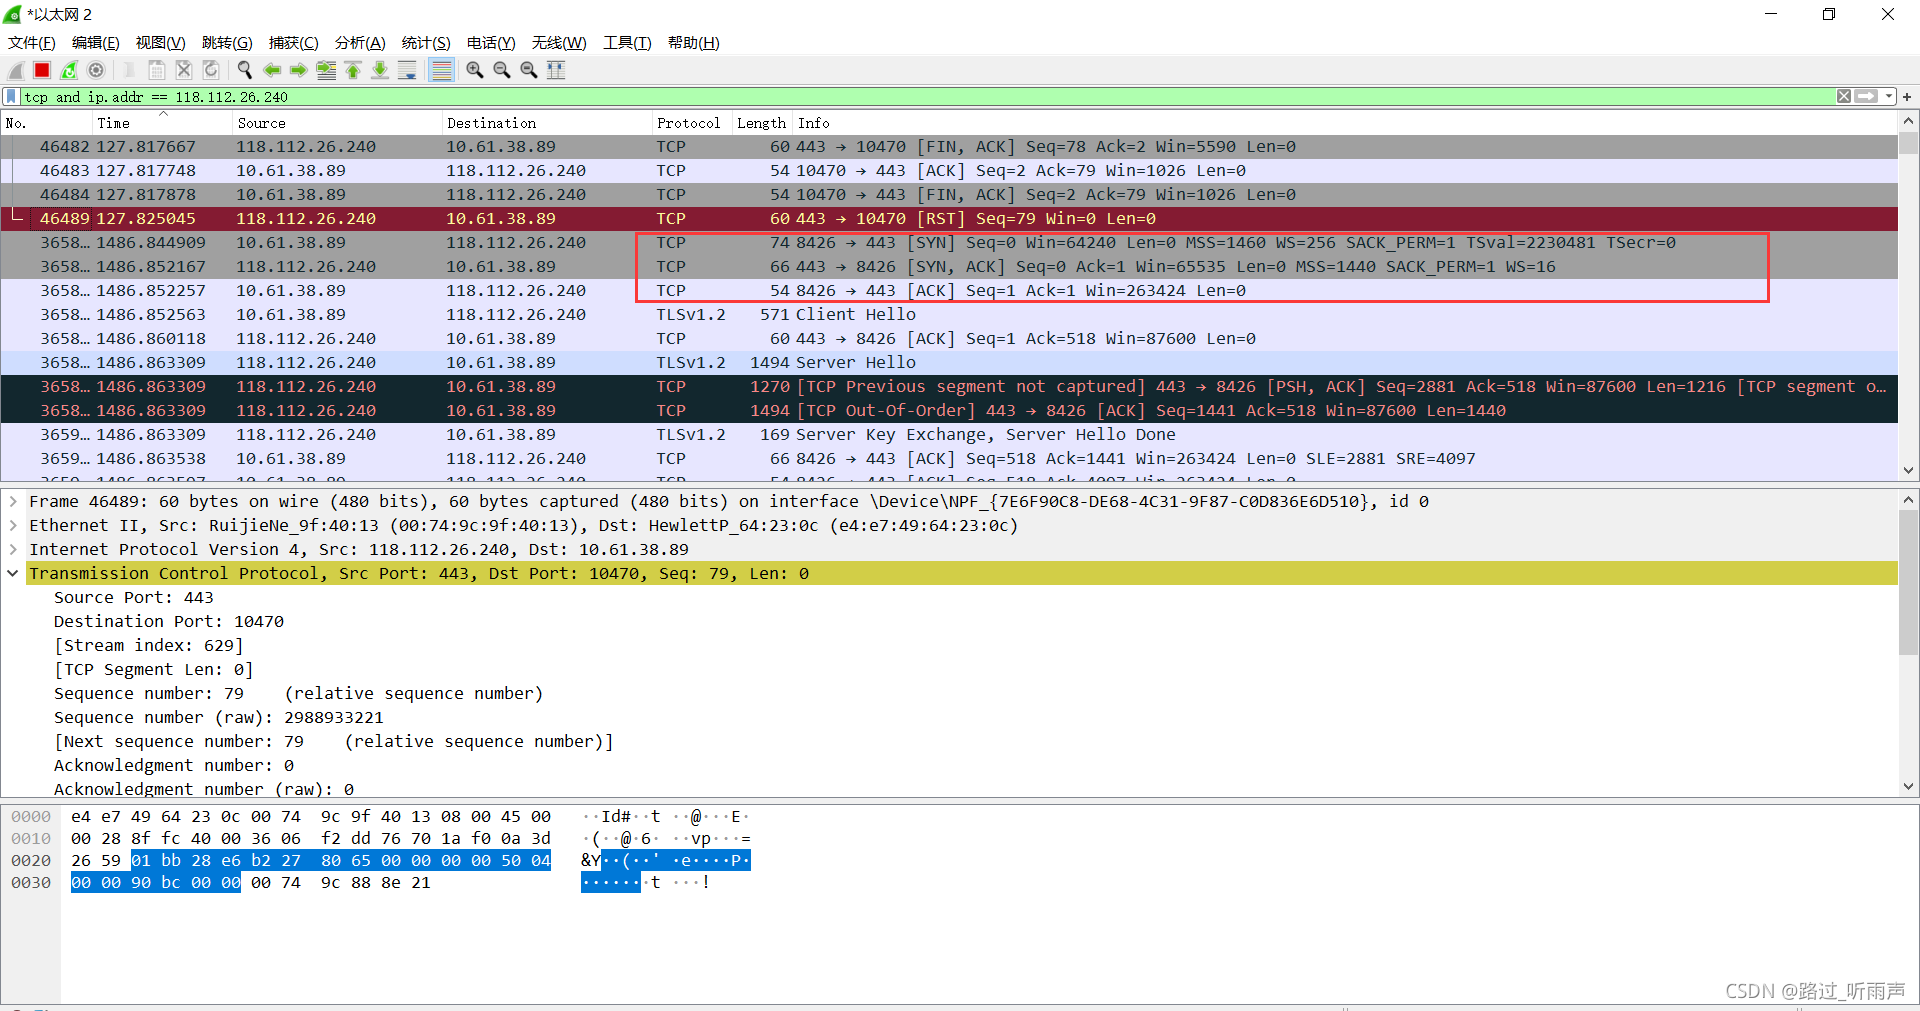Open the 分析(A) menu
This screenshot has height=1011, width=1920.
point(359,42)
